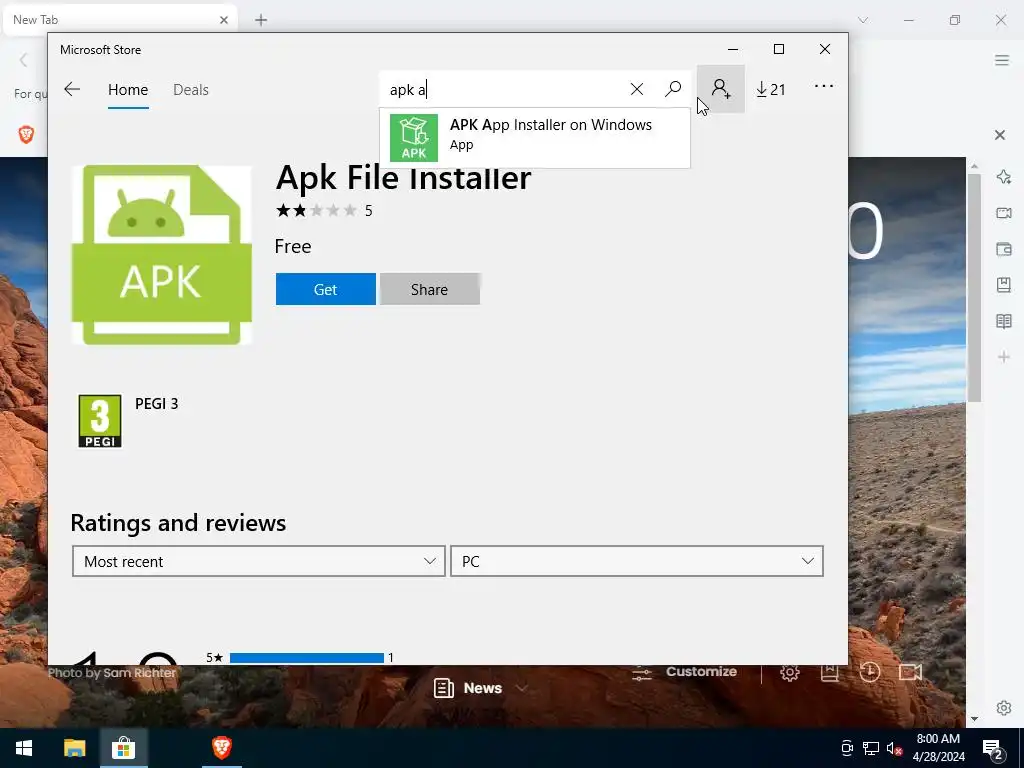Screen dimensions: 1024x768
Task: Click the 5-star rating bar
Action: (307, 658)
